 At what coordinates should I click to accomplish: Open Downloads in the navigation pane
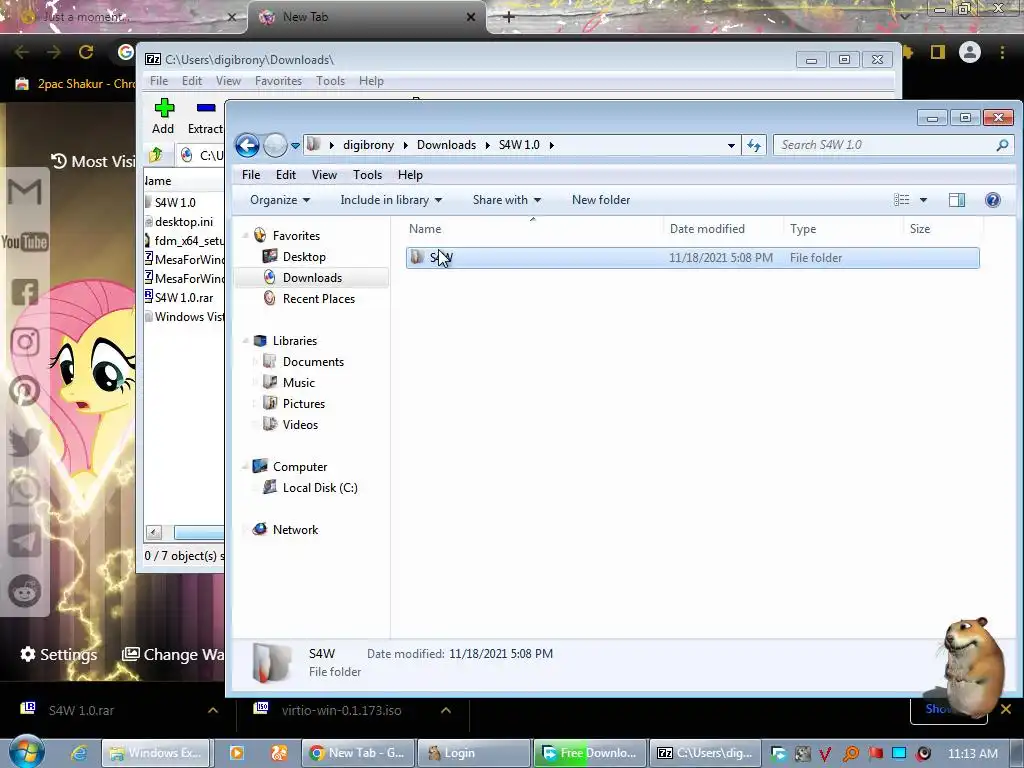(312, 278)
